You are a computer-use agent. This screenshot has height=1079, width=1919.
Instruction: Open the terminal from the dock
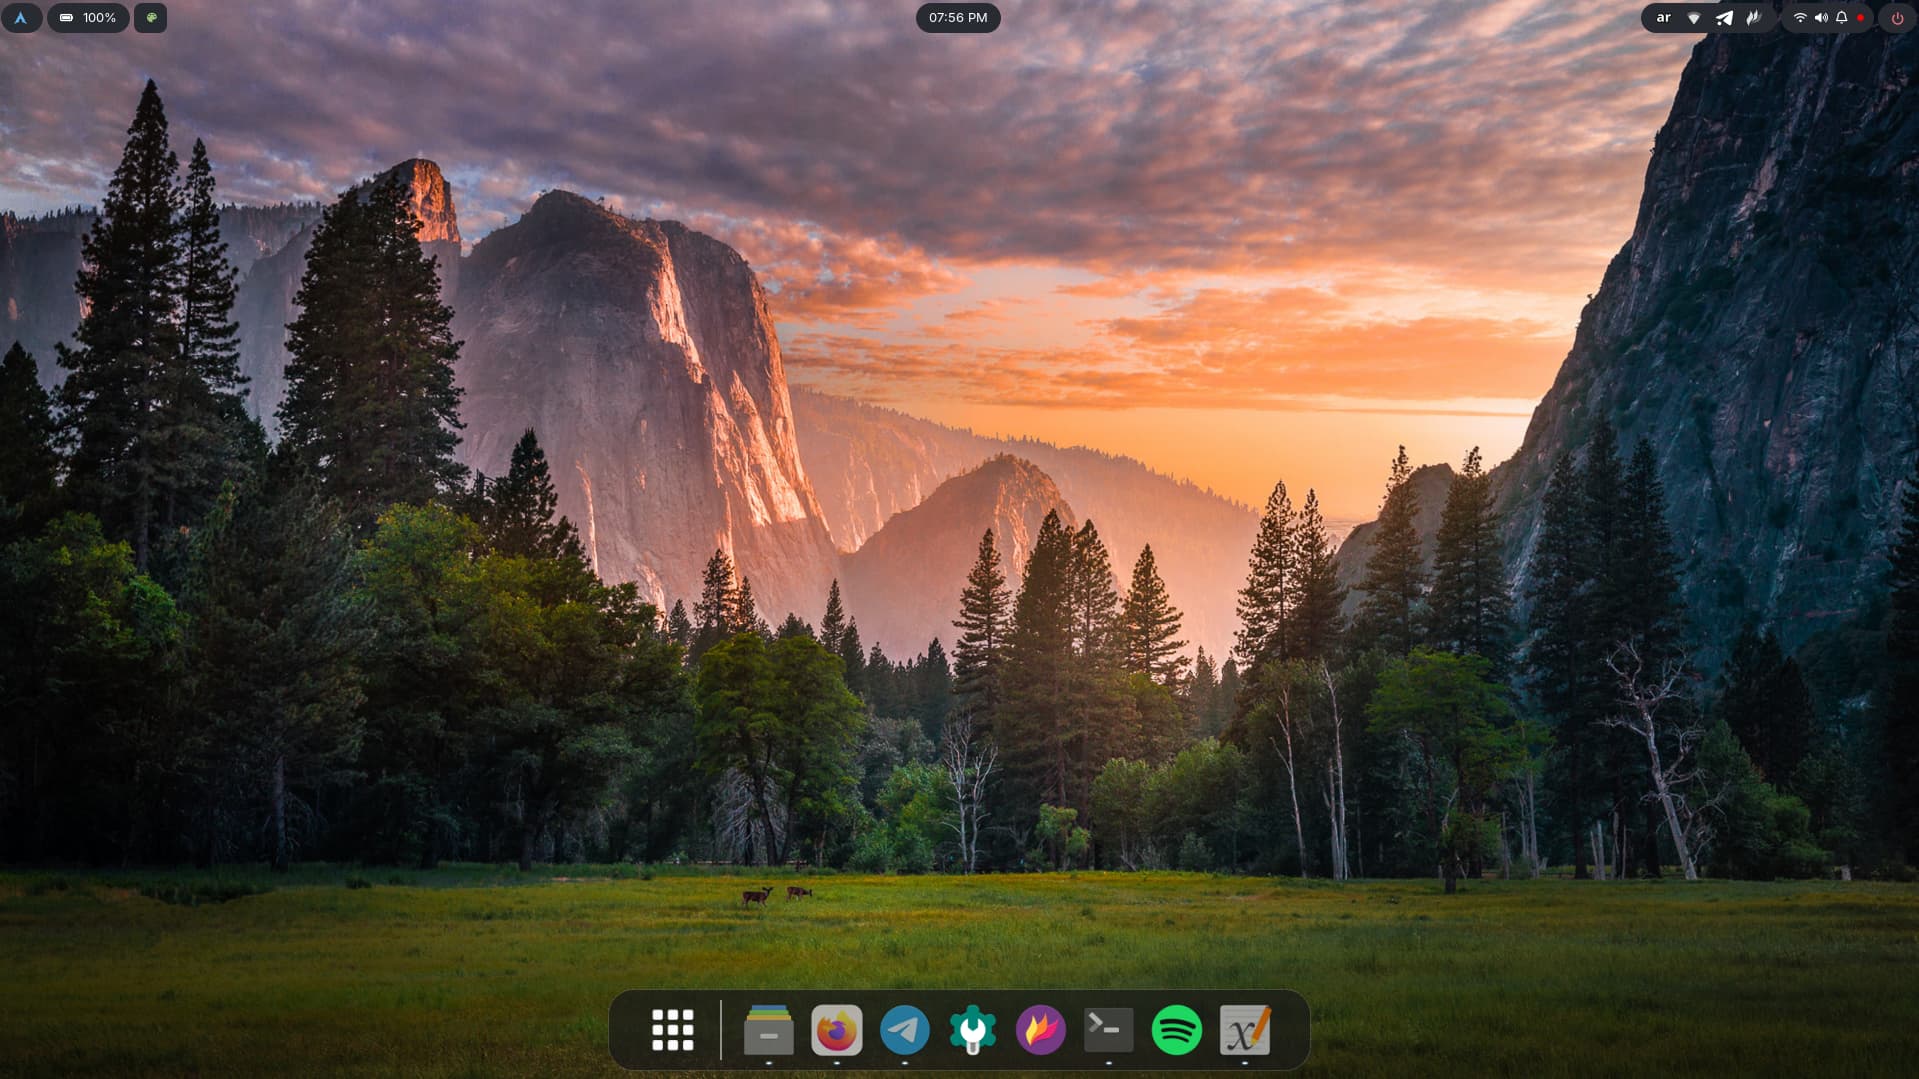tap(1109, 1030)
